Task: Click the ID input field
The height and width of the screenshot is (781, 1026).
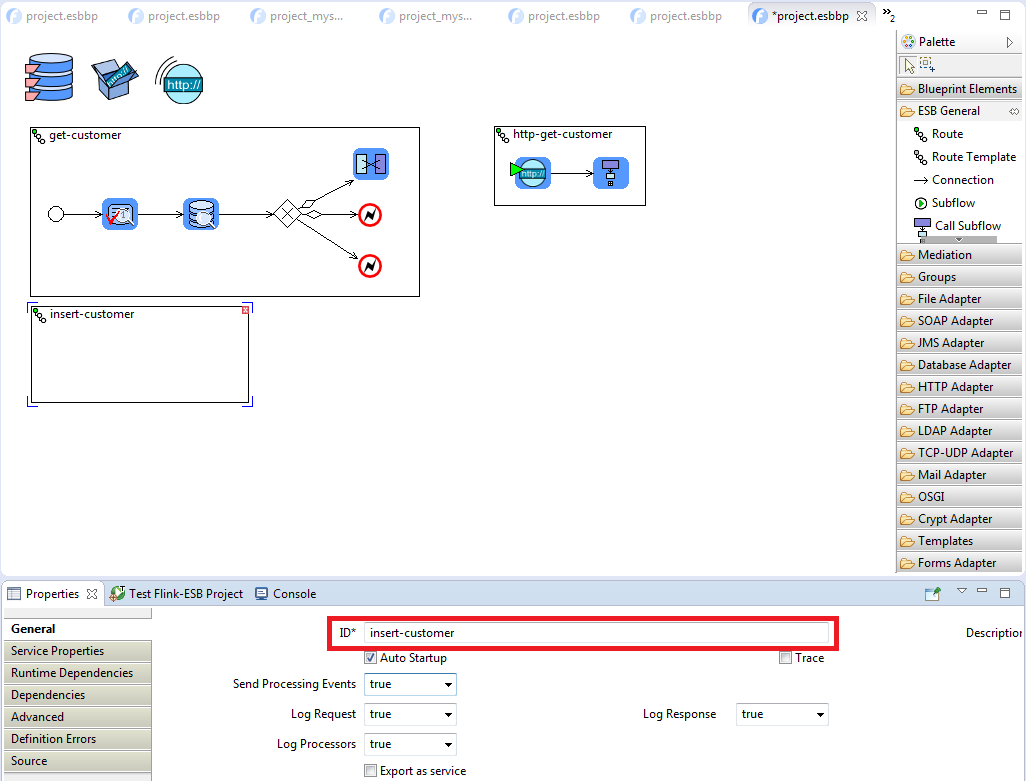Action: click(x=597, y=633)
